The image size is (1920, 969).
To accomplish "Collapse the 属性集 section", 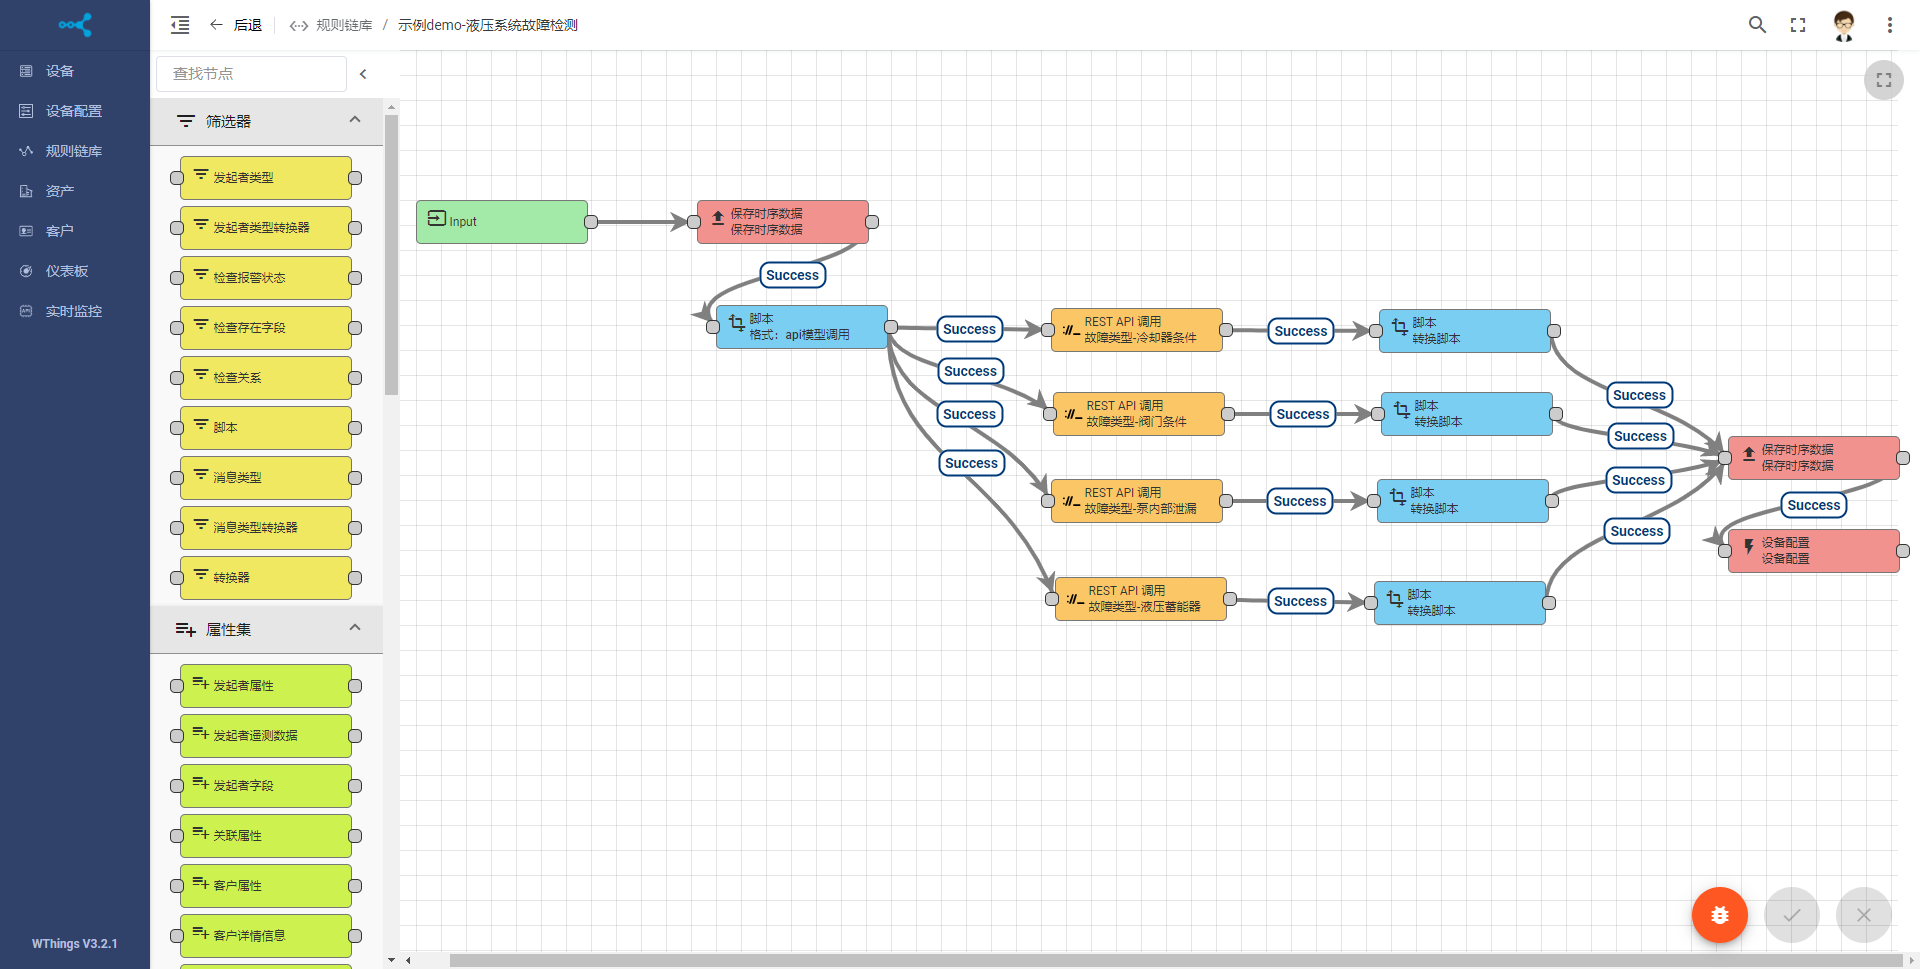I will pos(267,629).
